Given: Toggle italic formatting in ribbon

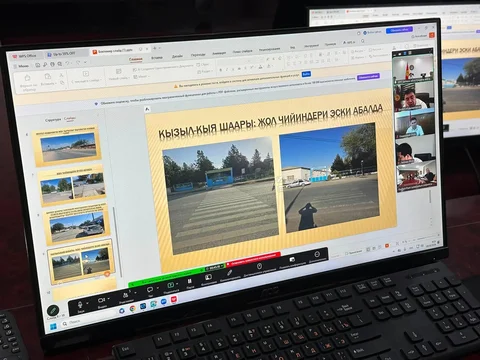Looking at the screenshot, I should (227, 69).
